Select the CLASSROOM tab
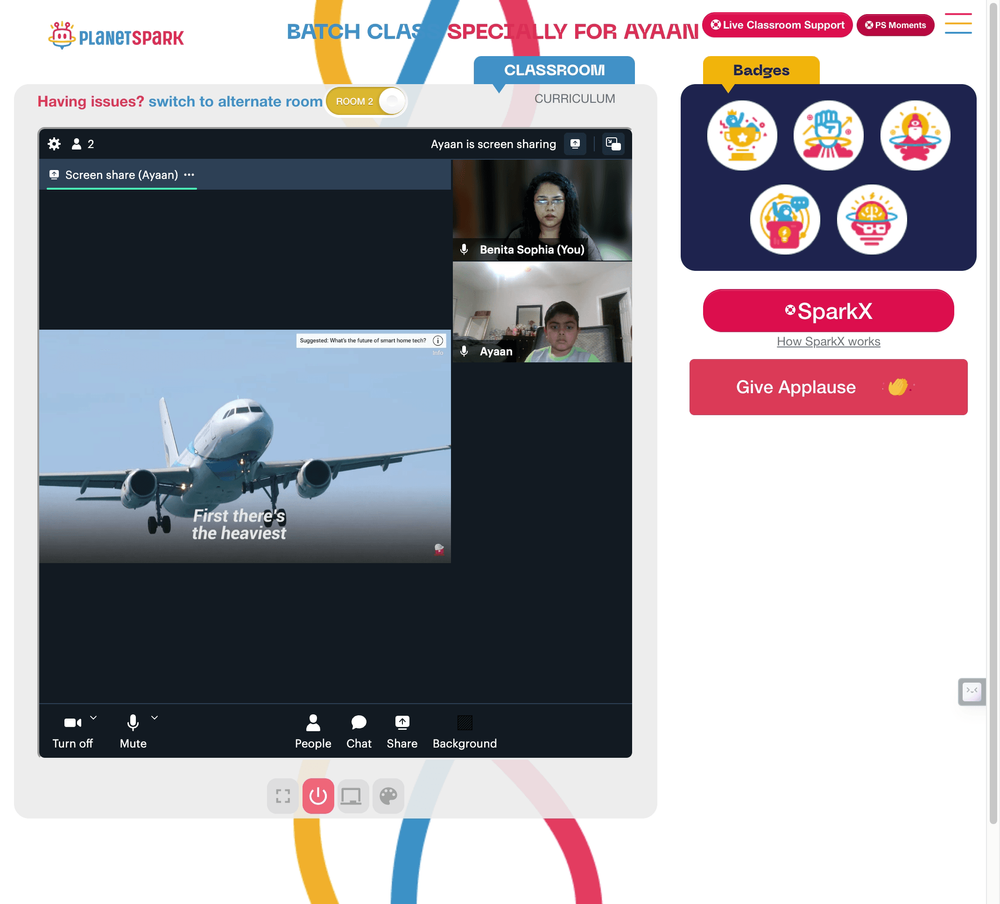 pyautogui.click(x=554, y=70)
